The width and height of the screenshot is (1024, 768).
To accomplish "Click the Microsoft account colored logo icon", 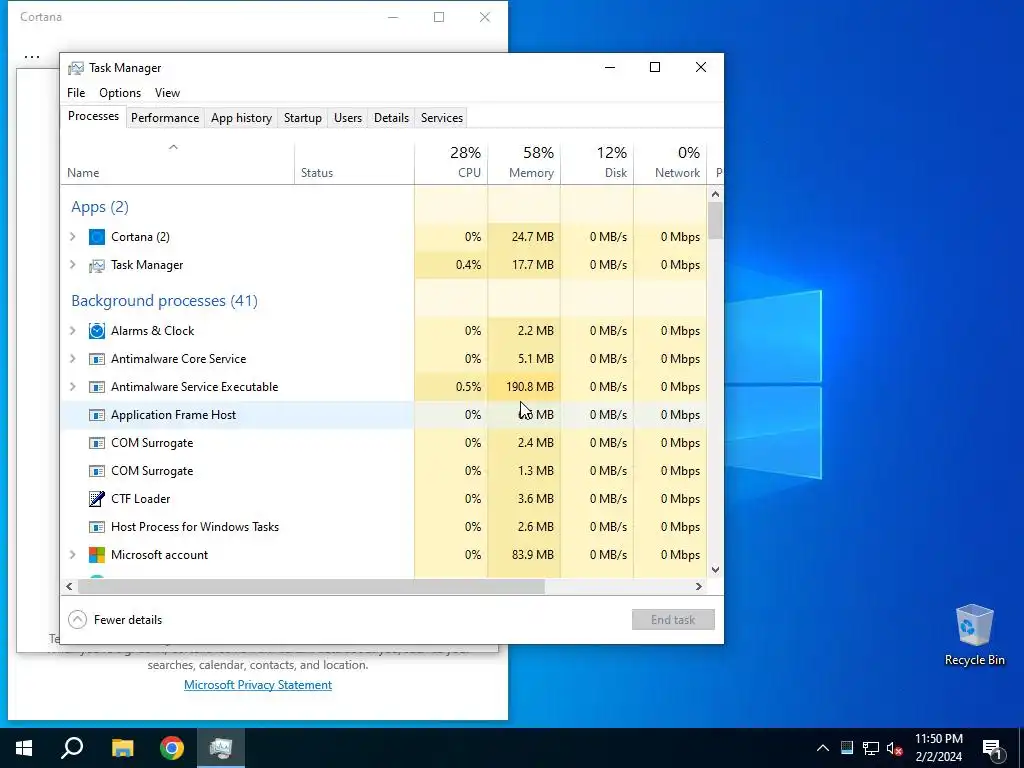I will click(x=97, y=555).
